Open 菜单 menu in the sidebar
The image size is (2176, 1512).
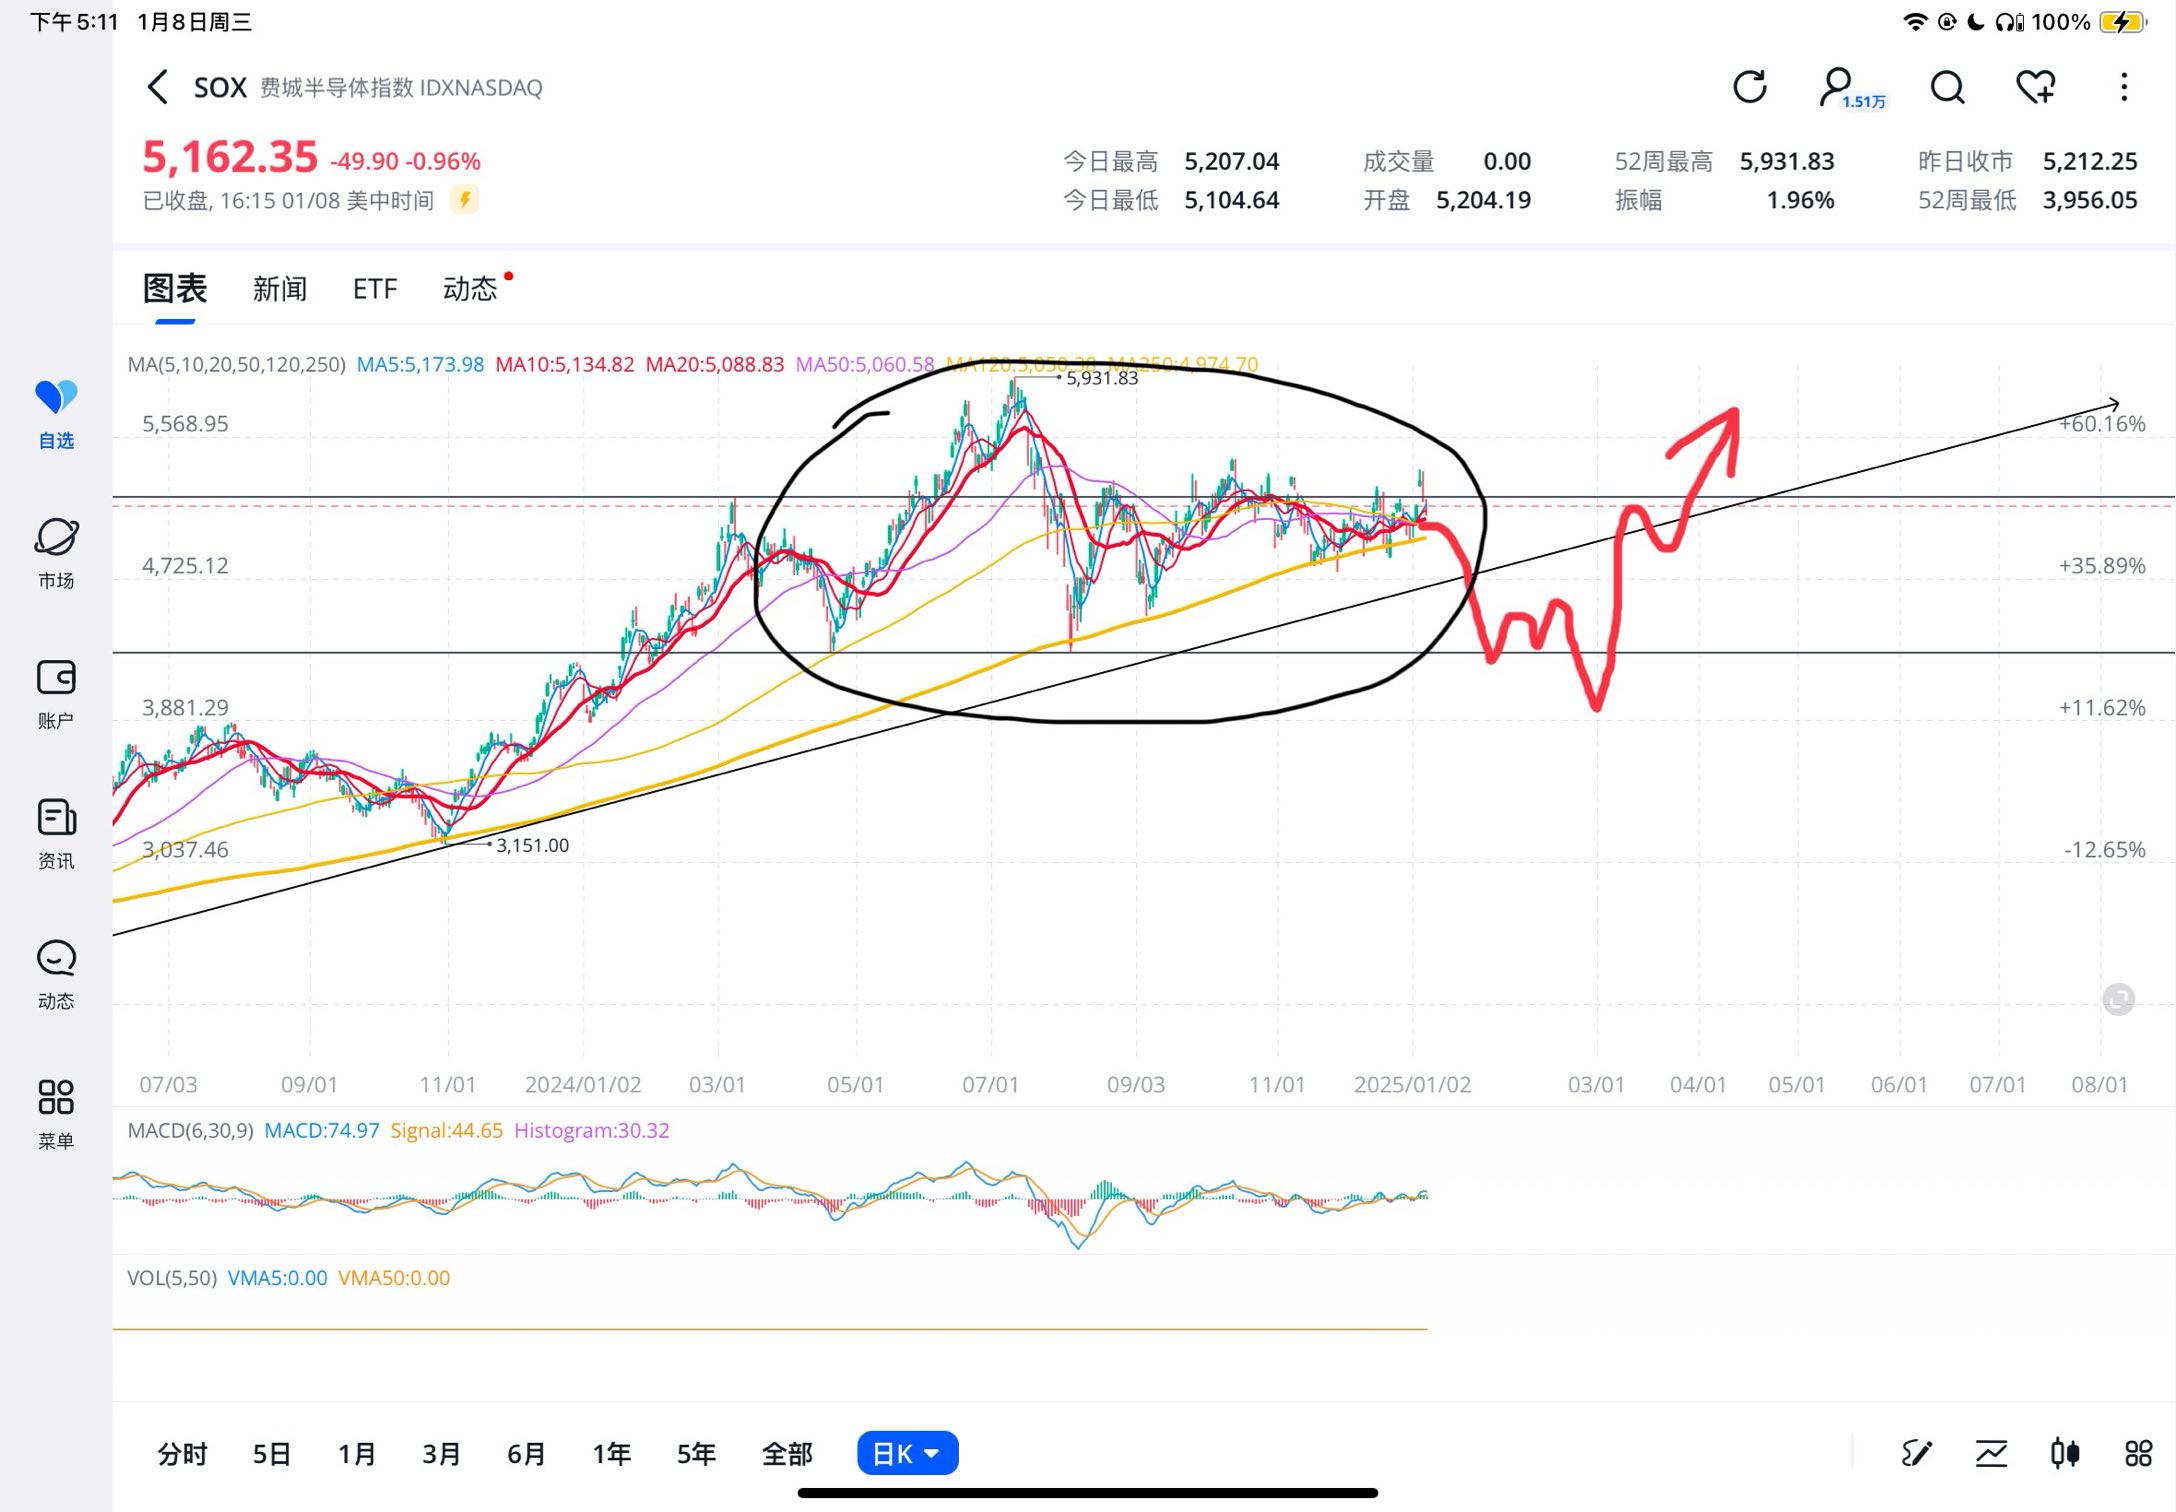pos(56,1114)
